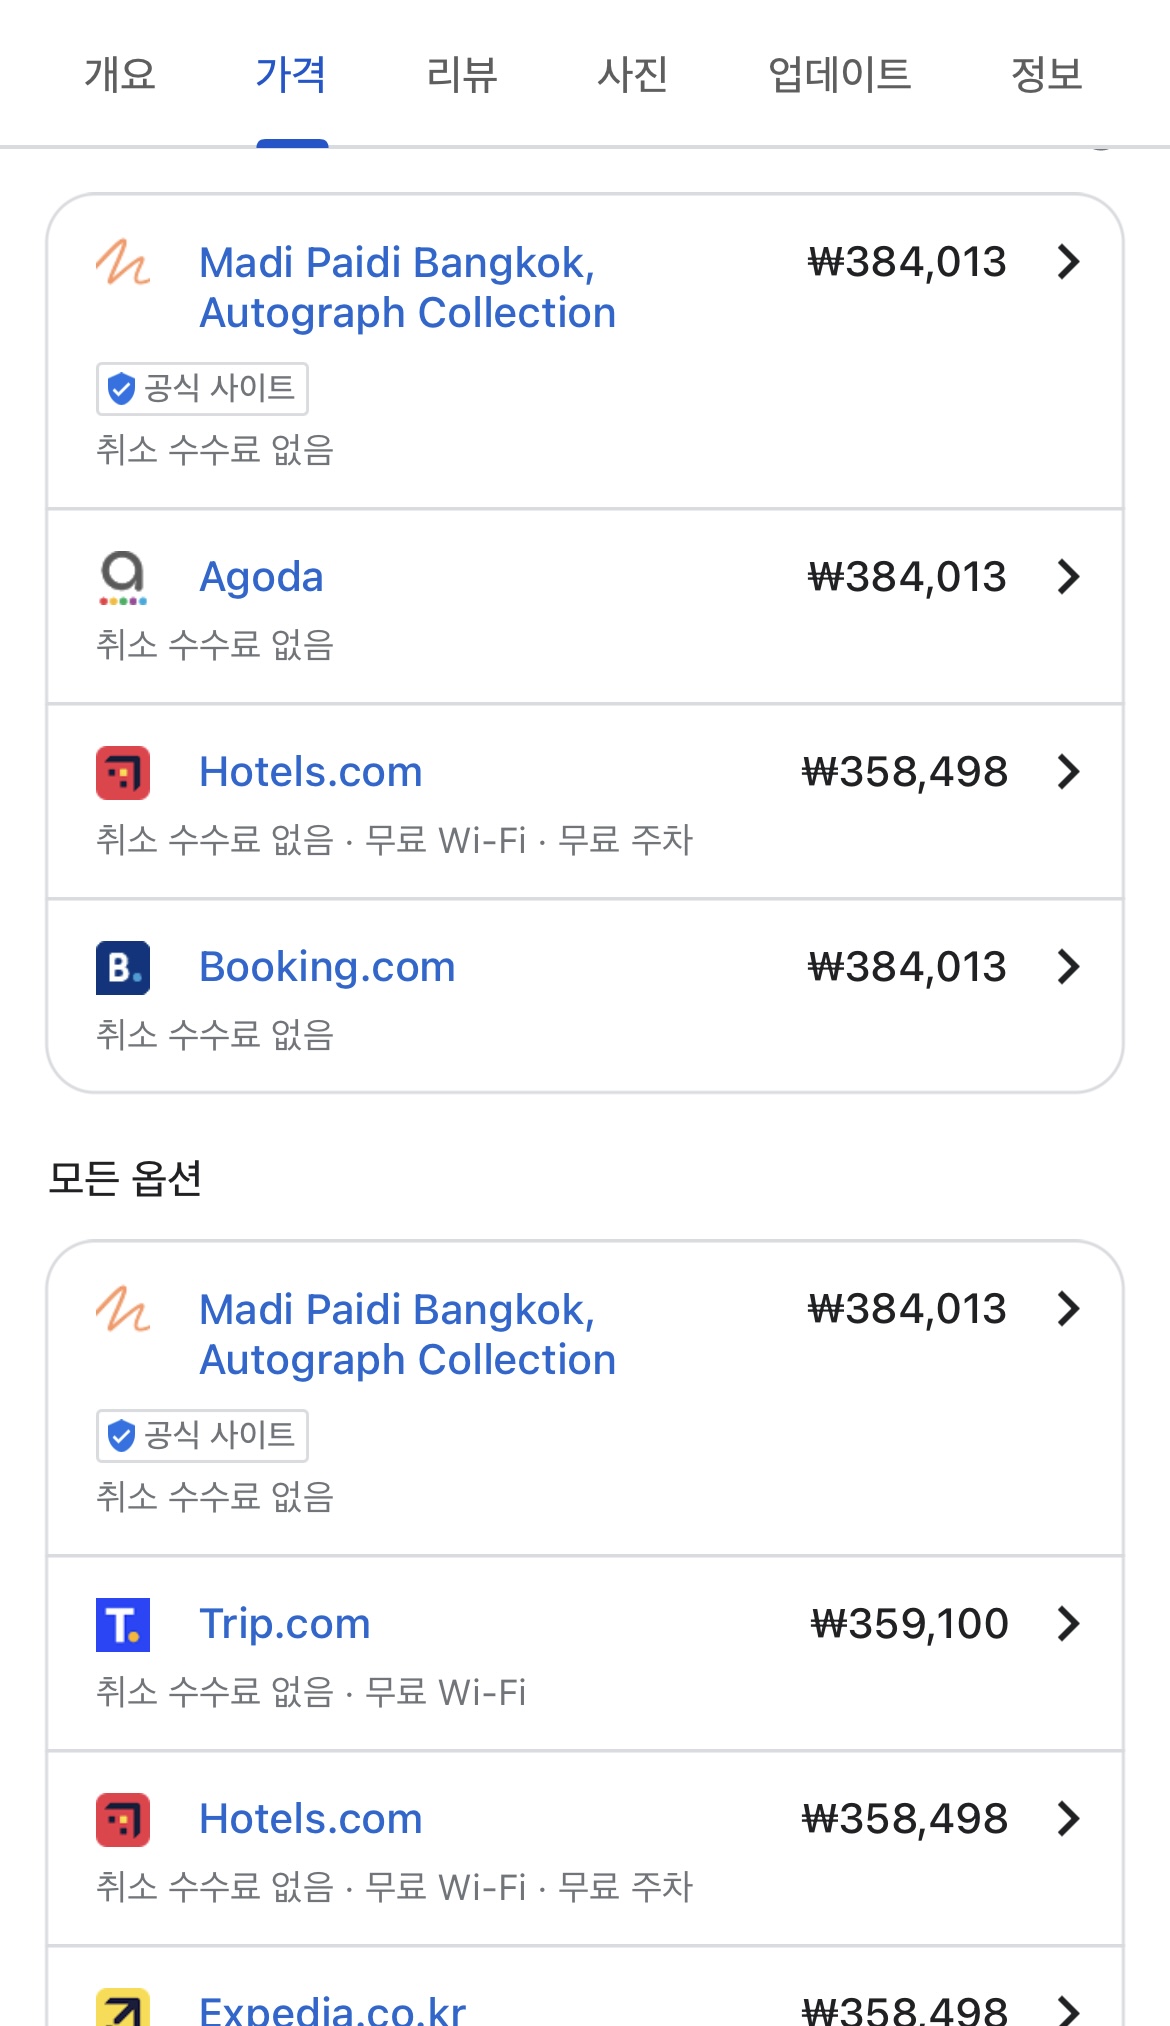Click the Booking.com price ₩384,013
Screen dimensions: 1170x2026
[907, 967]
